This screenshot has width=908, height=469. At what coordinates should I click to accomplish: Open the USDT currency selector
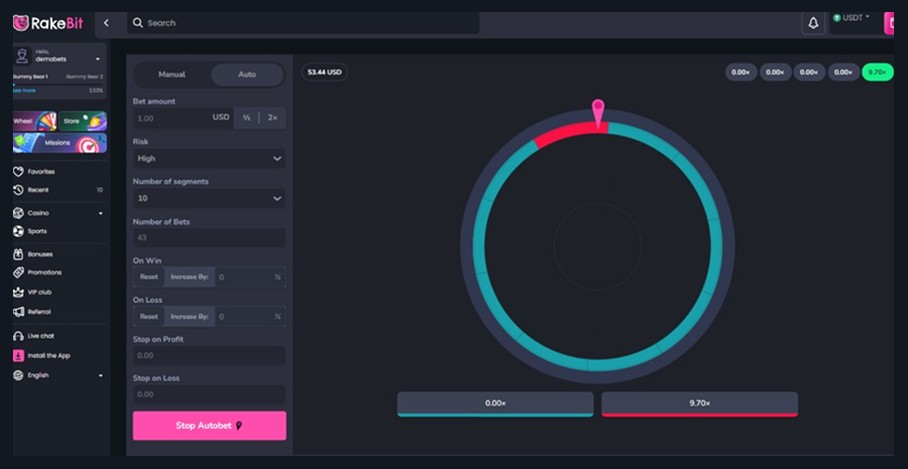click(852, 18)
